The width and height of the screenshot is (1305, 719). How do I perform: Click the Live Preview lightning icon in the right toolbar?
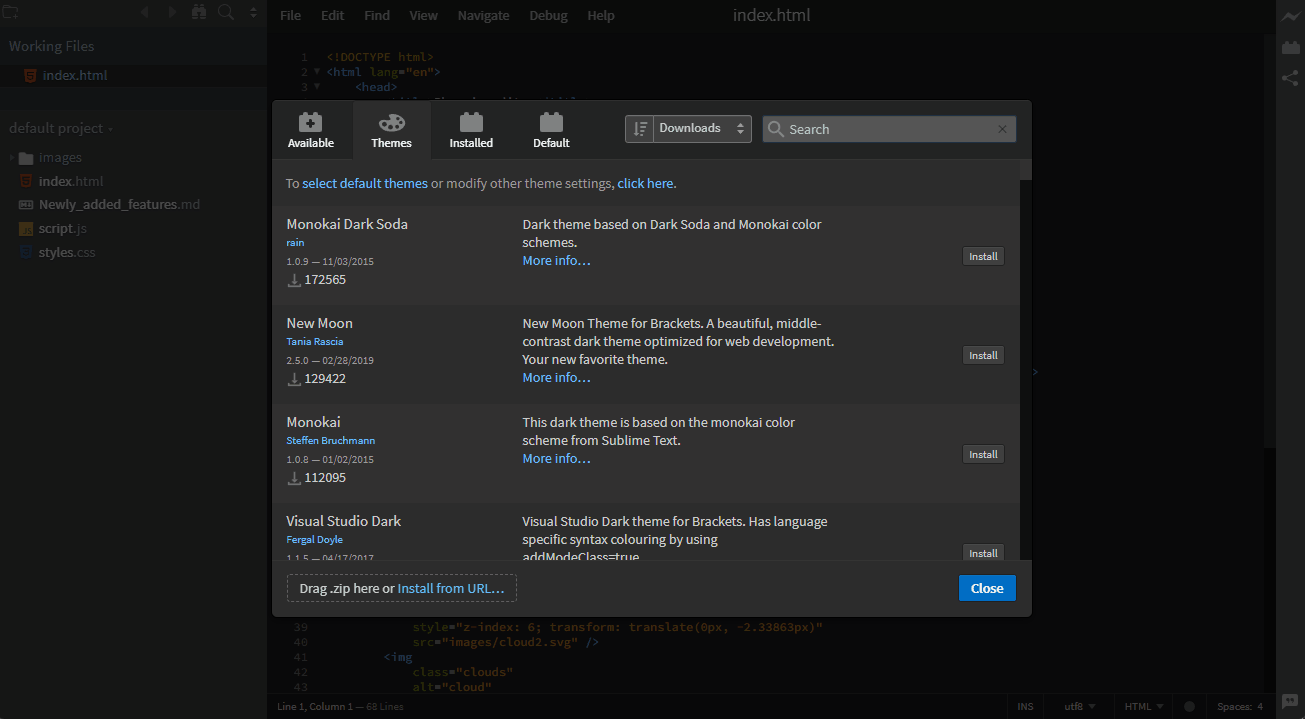pyautogui.click(x=1290, y=17)
